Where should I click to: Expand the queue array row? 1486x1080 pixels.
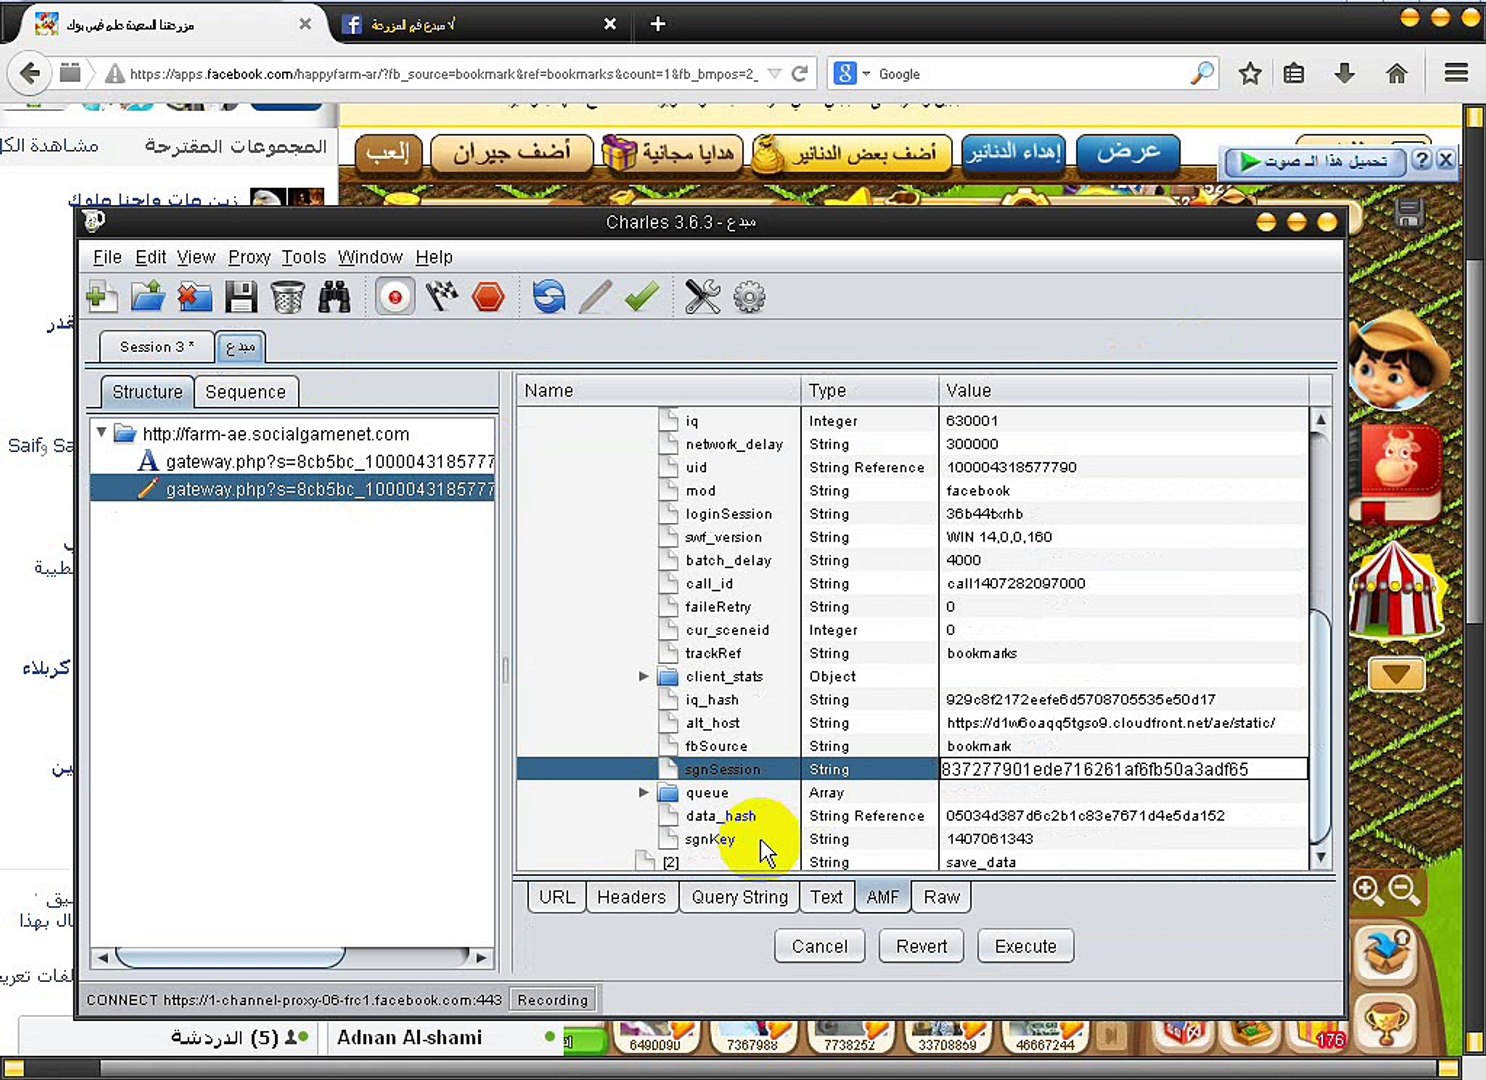644,793
